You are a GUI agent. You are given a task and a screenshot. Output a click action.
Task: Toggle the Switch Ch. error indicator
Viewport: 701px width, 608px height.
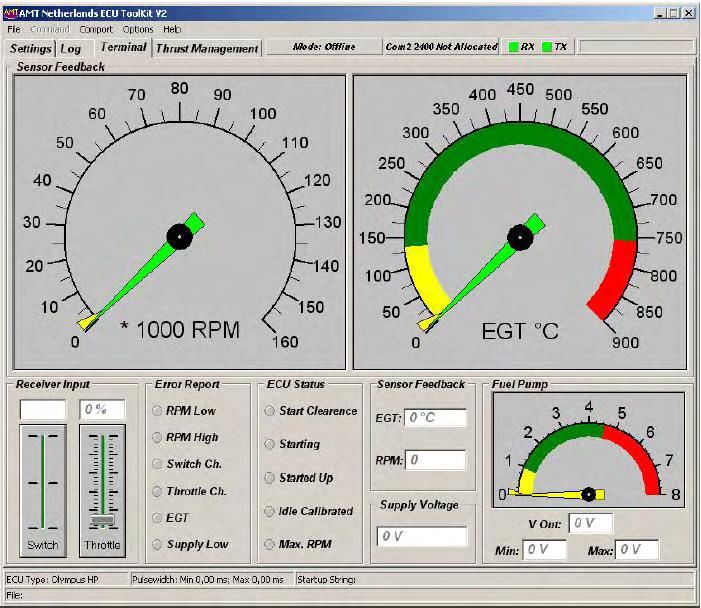[157, 464]
